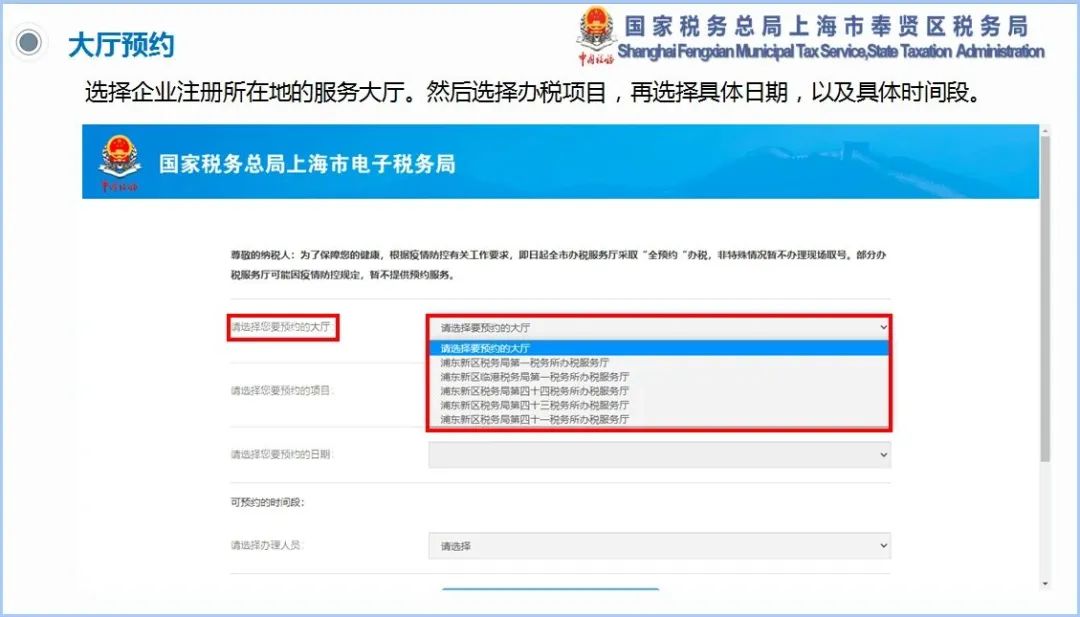Click the instruction sentence starting 选择企业注册所在地
Viewport: 1080px width, 617px height.
[533, 92]
